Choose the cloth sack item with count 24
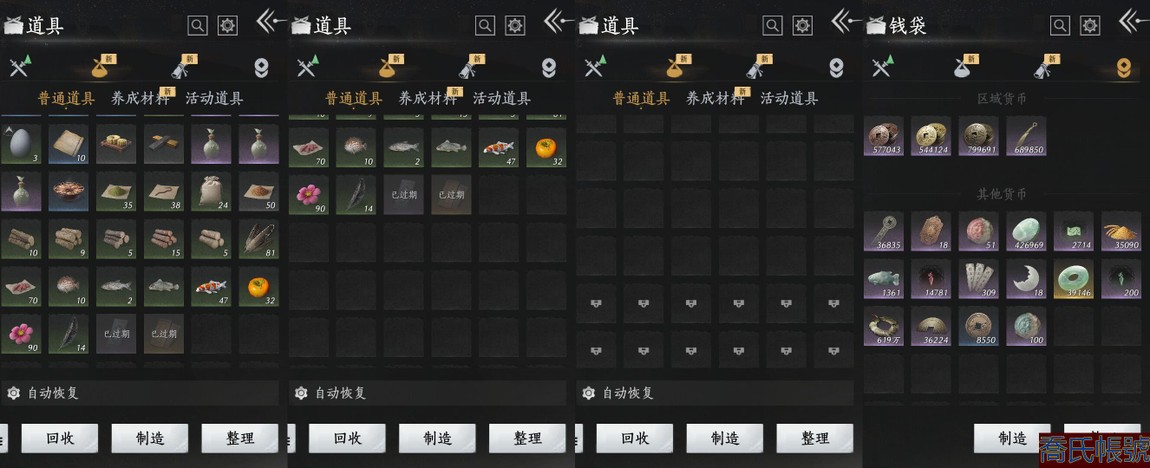 coord(211,191)
